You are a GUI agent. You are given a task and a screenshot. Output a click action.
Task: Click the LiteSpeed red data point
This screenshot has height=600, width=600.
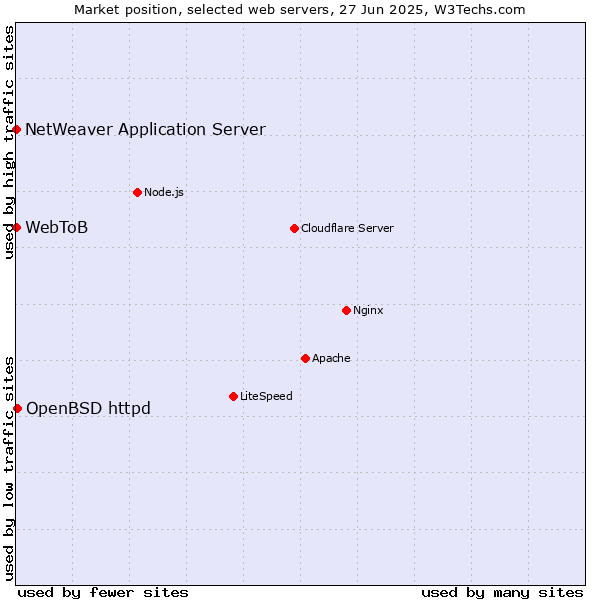pyautogui.click(x=233, y=396)
